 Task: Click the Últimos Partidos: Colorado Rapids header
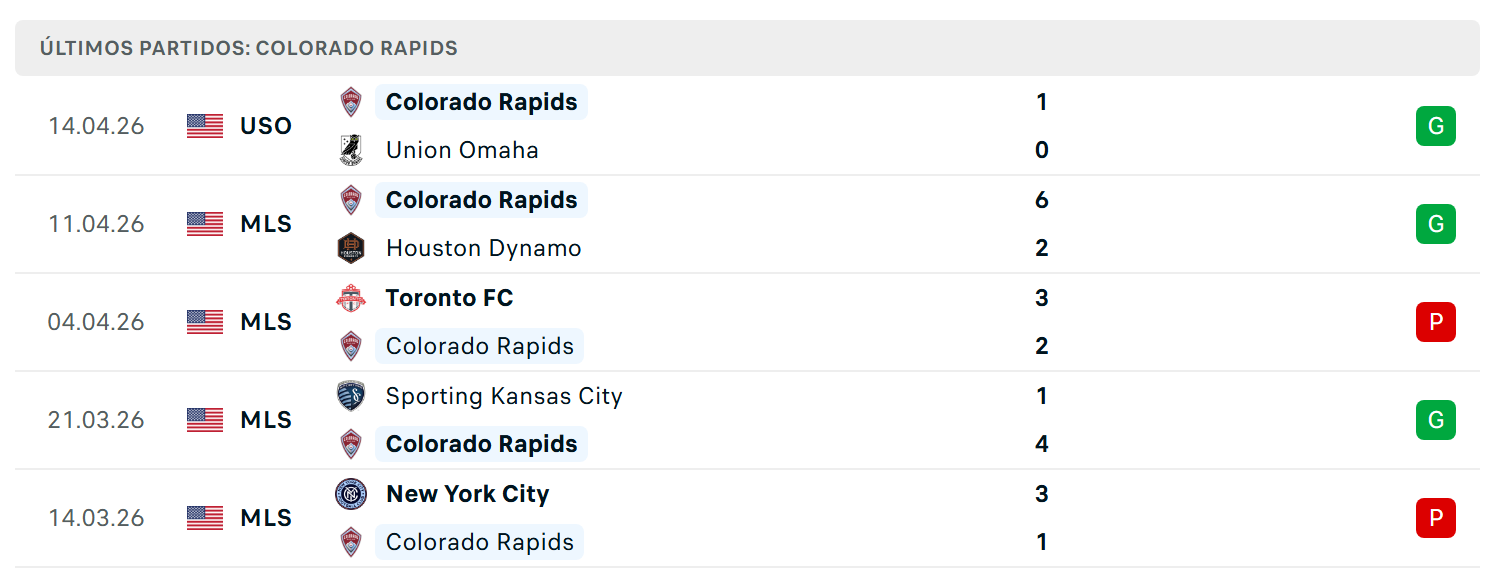click(249, 48)
